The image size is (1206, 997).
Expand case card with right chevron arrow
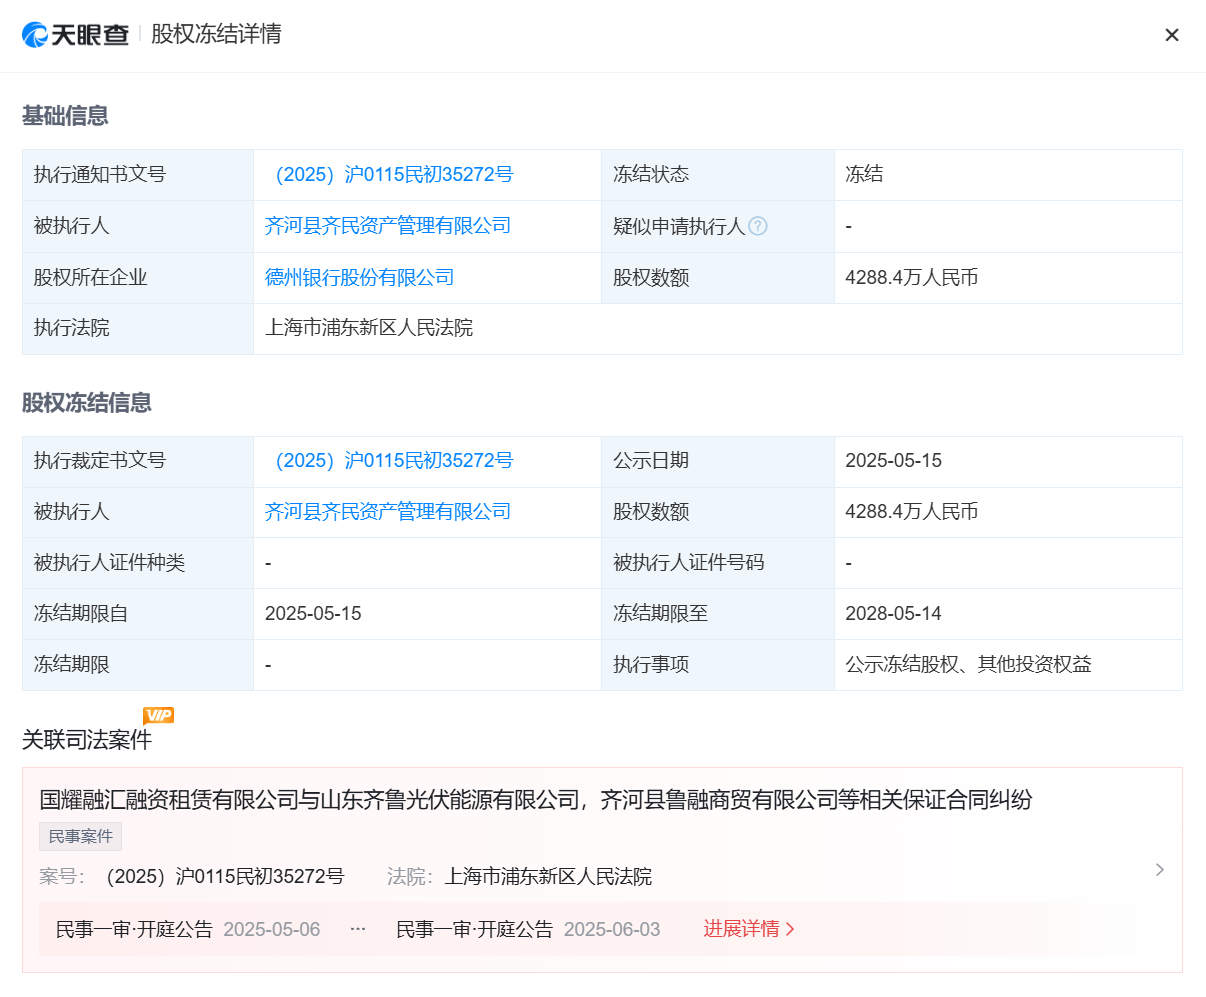(1160, 869)
